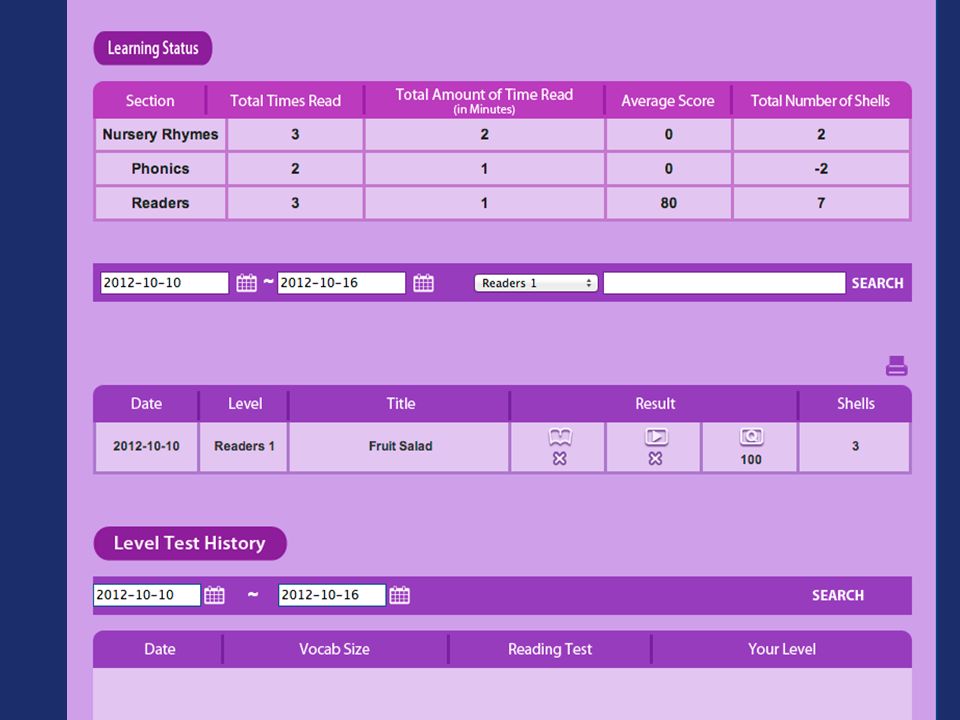Focus the Level Test History start date field

point(147,595)
